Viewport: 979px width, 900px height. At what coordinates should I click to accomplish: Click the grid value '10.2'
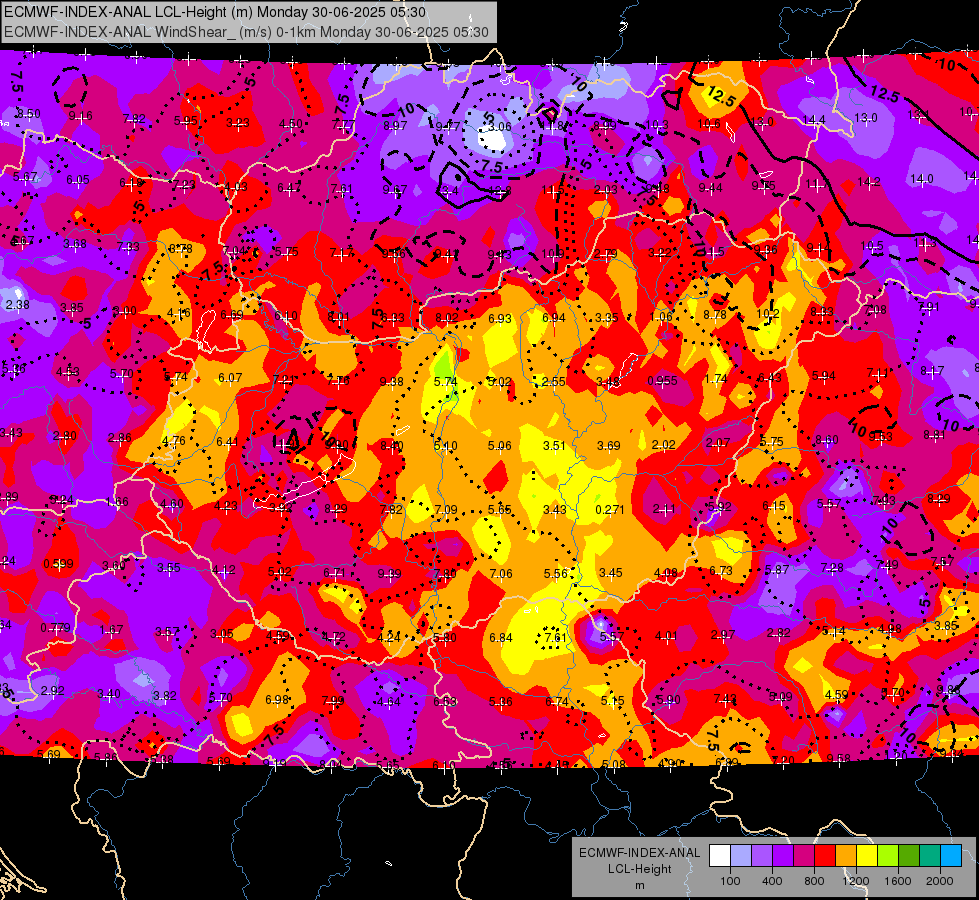[x=768, y=314]
